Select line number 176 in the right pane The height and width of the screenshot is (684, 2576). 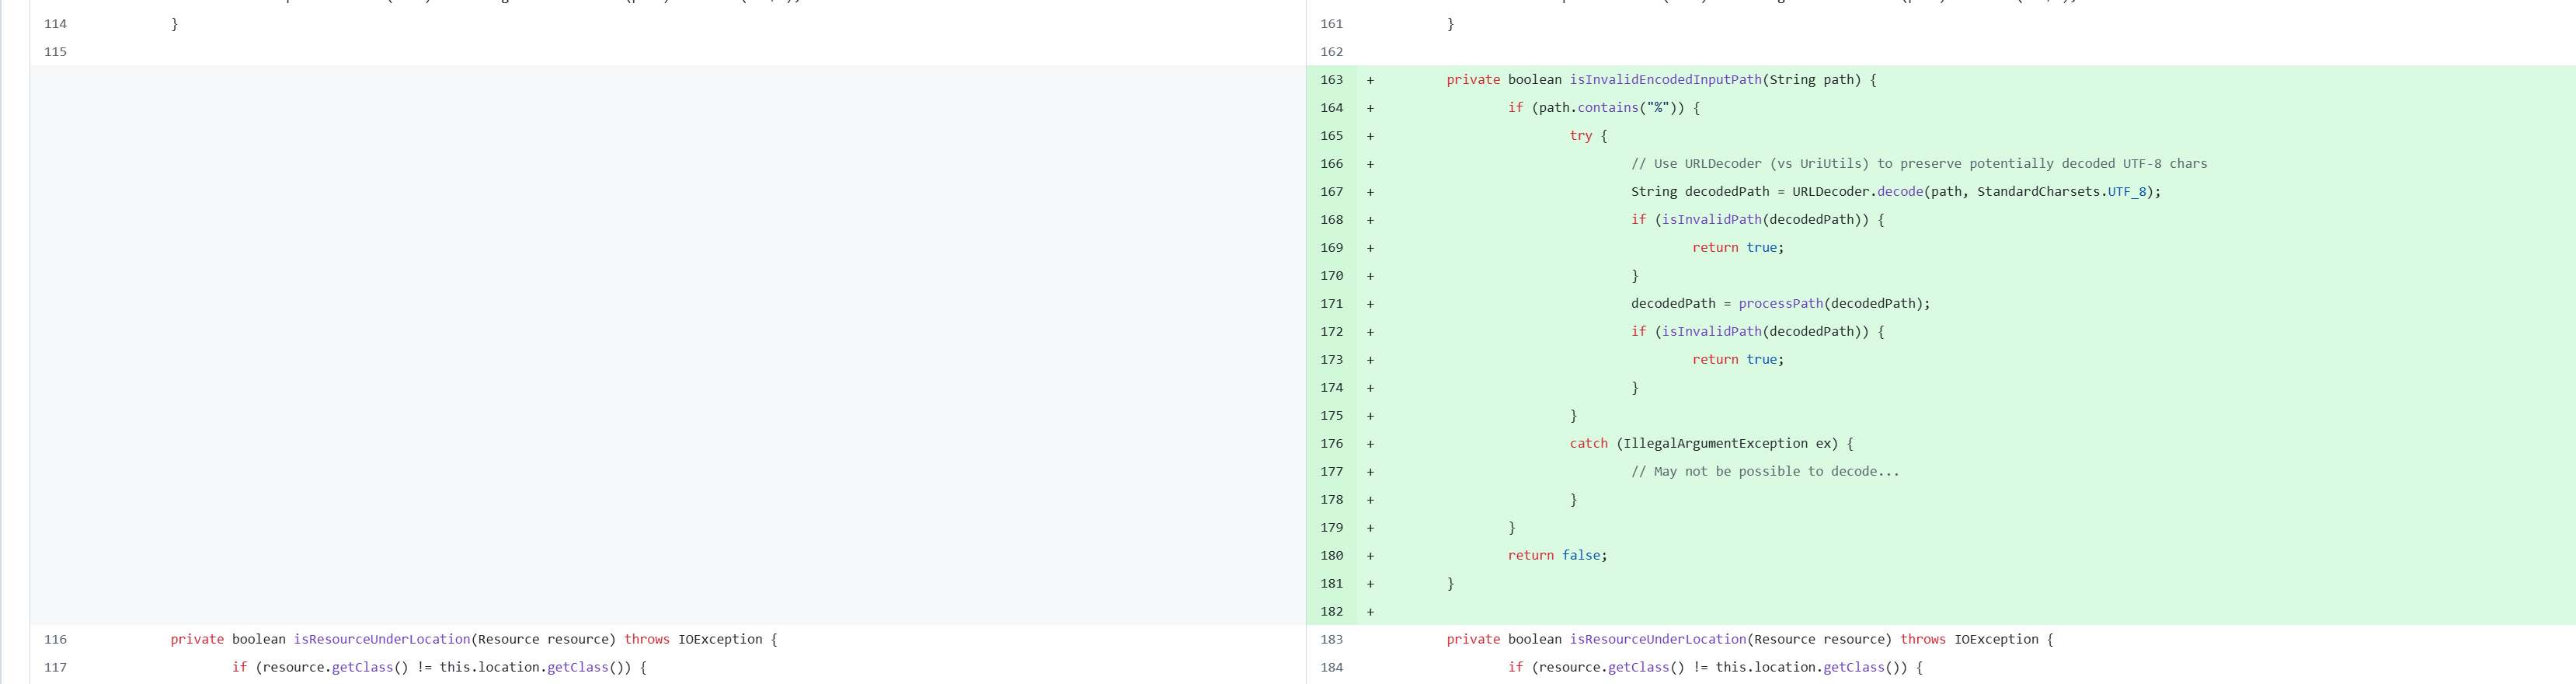pyautogui.click(x=1331, y=444)
